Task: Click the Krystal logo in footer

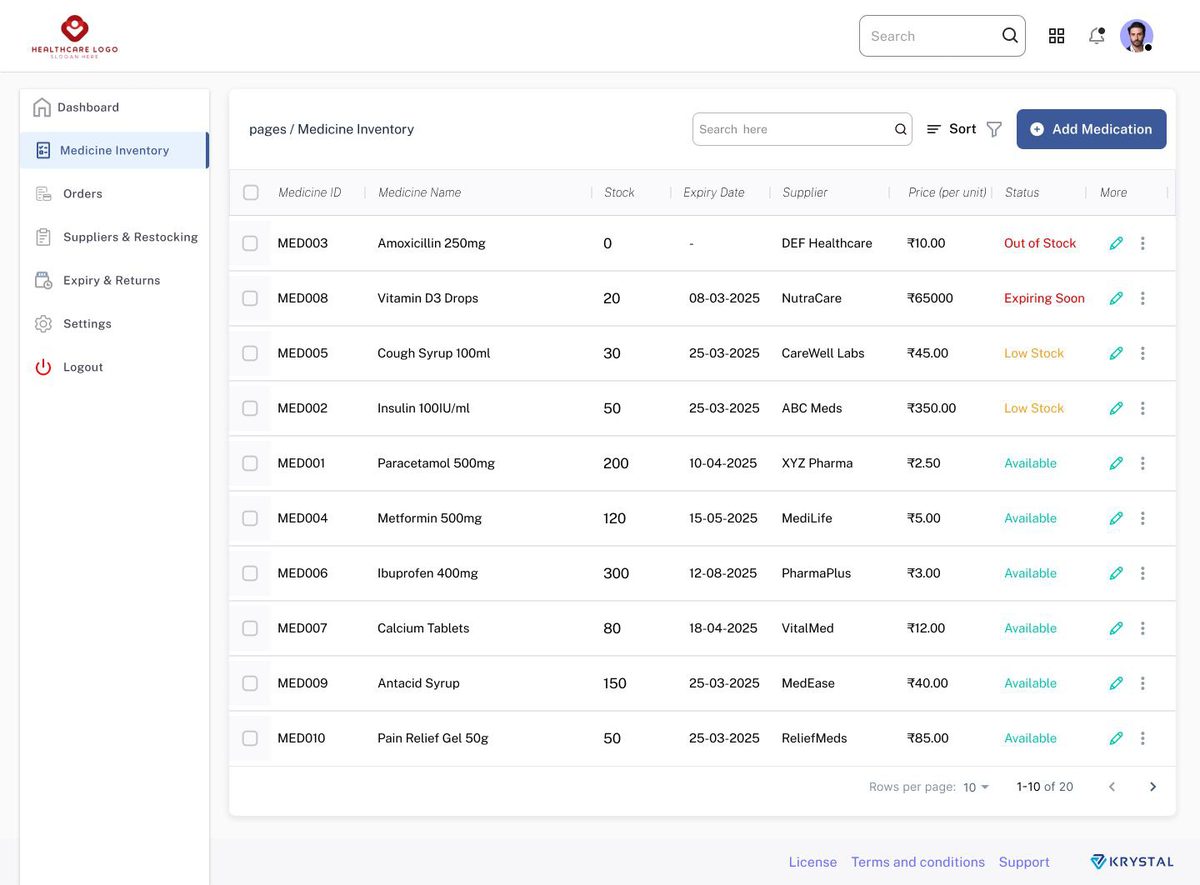Action: [1132, 862]
